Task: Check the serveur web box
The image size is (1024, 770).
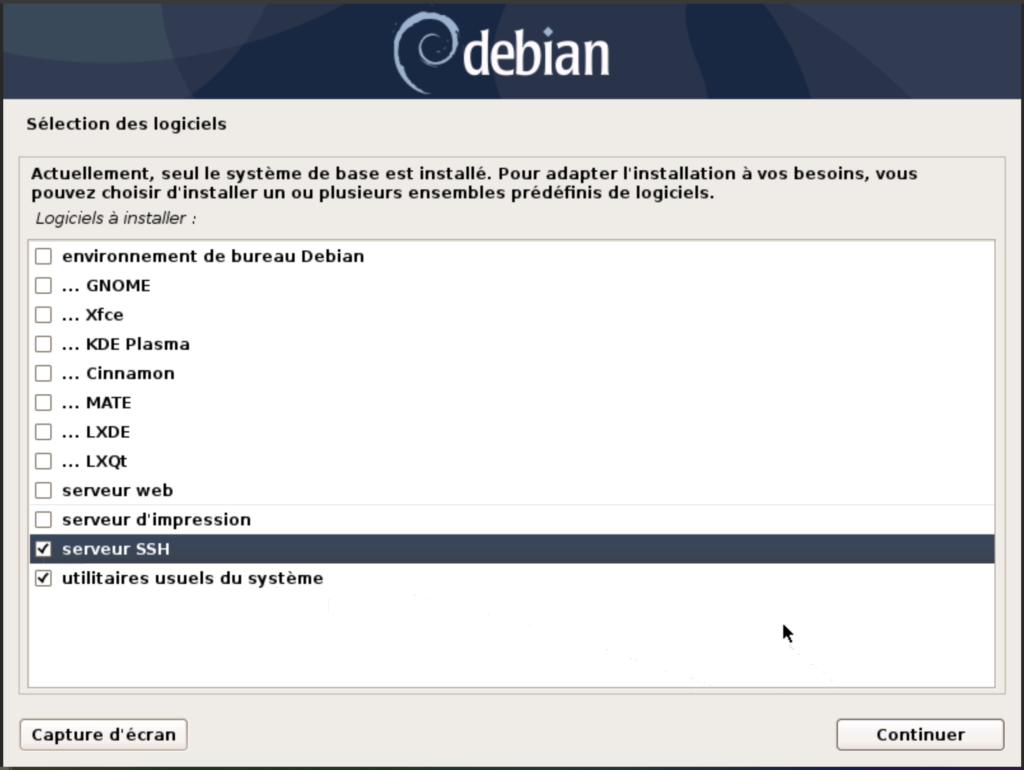Action: [x=43, y=490]
